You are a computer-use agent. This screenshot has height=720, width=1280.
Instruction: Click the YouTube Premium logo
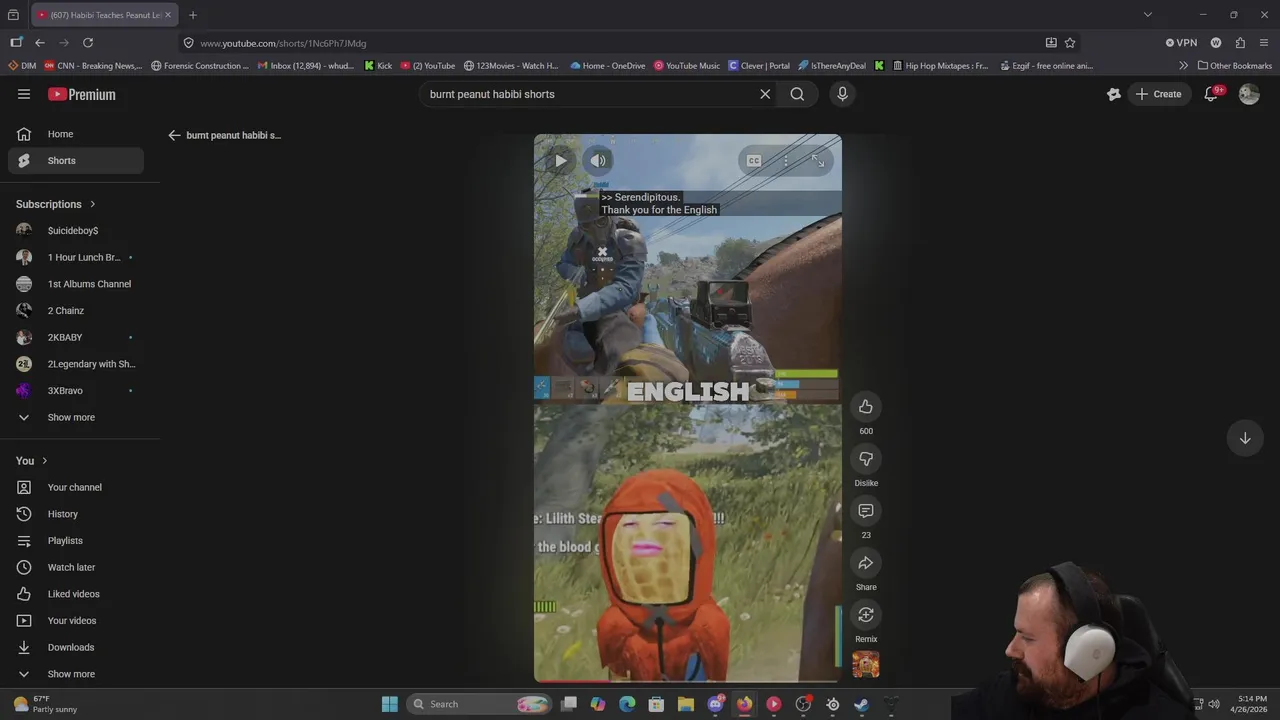[x=82, y=94]
